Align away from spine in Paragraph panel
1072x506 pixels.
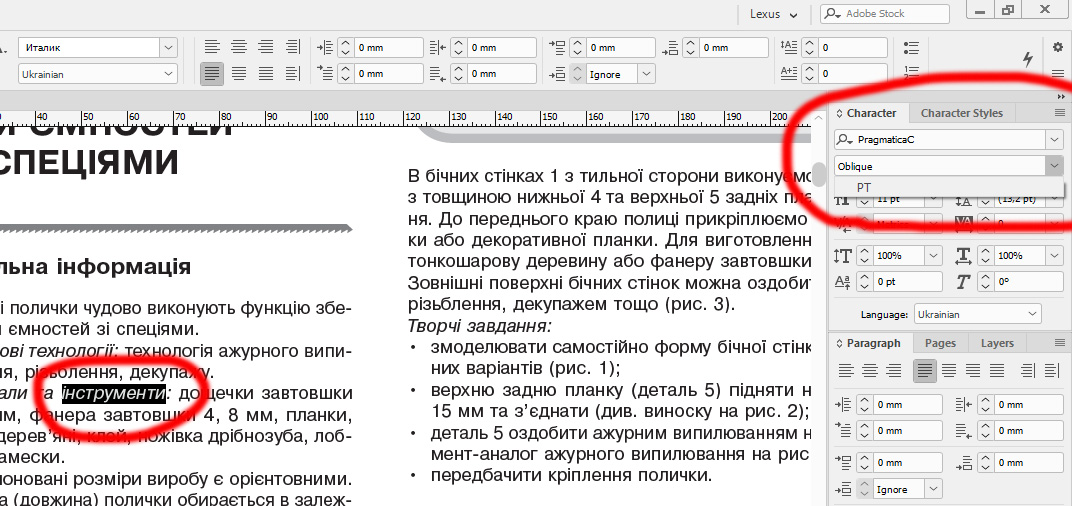(x=1052, y=371)
